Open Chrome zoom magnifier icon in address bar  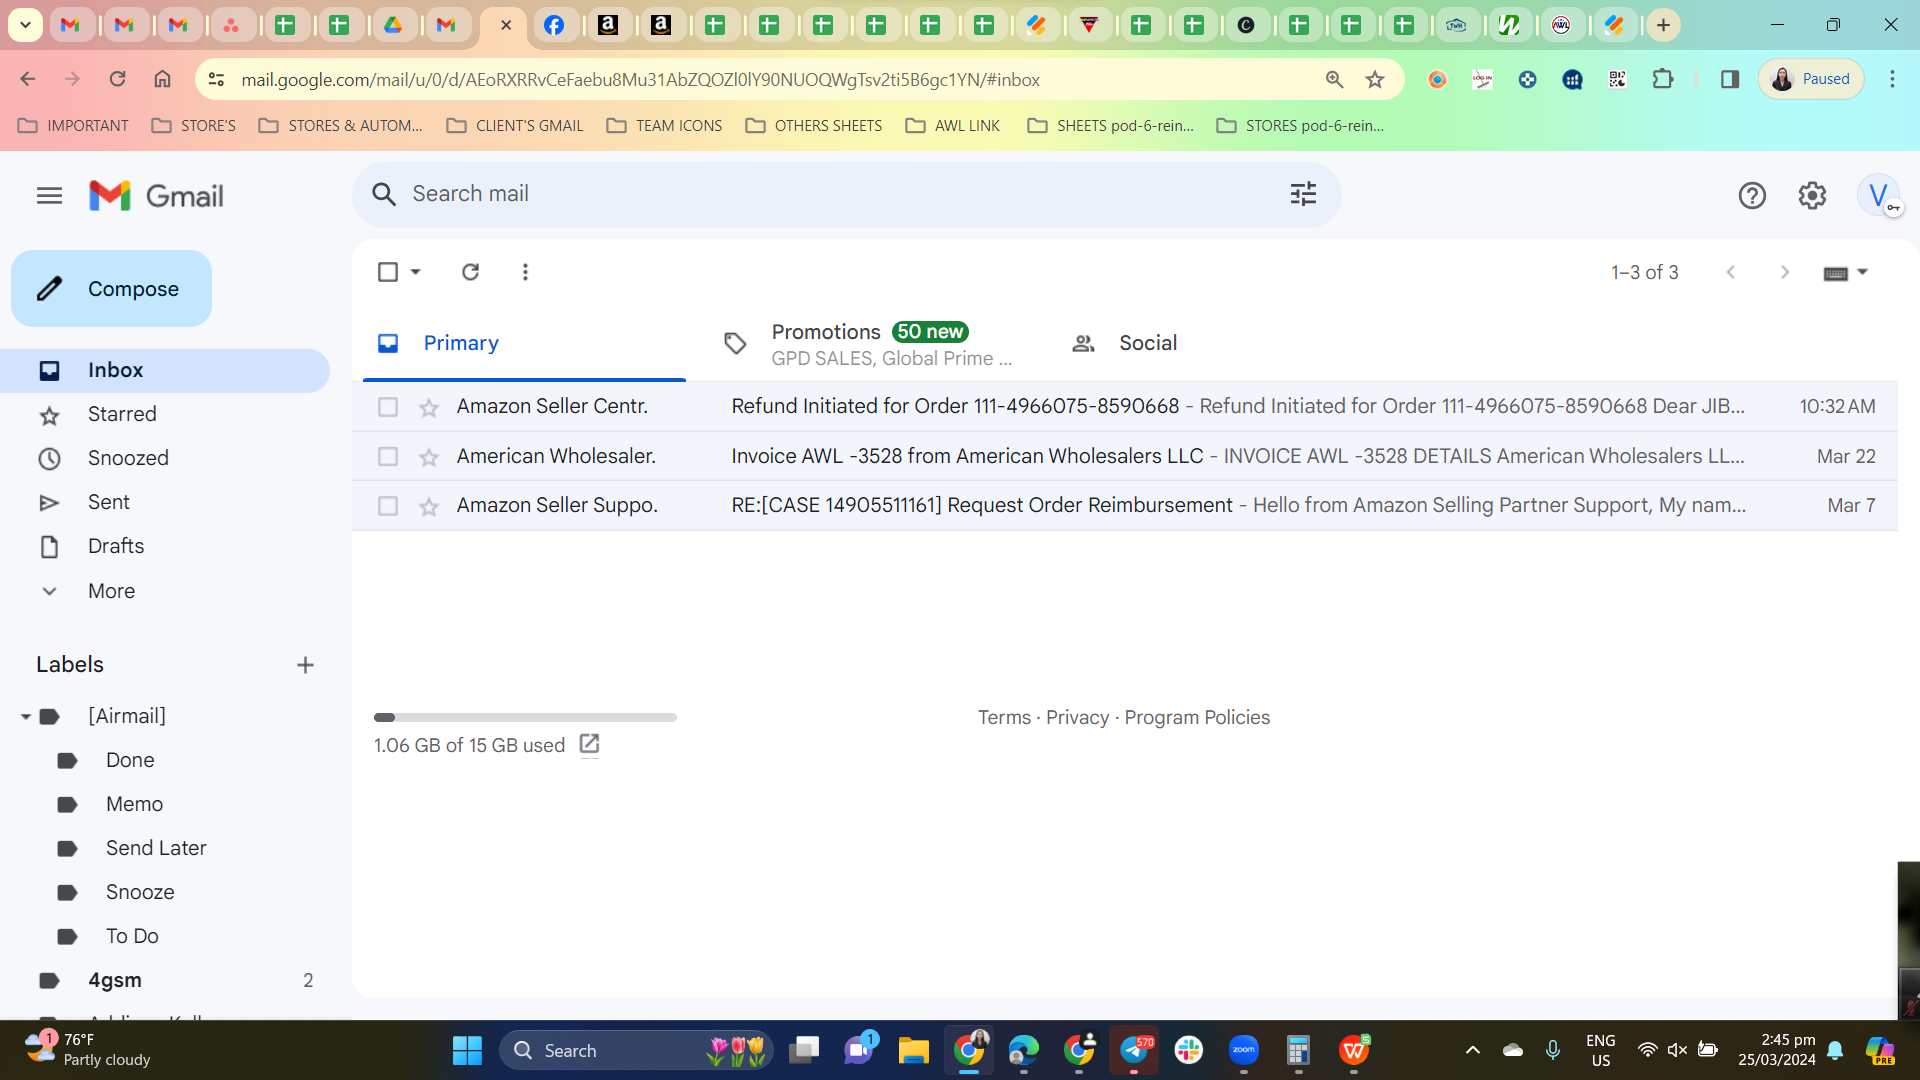click(x=1334, y=79)
